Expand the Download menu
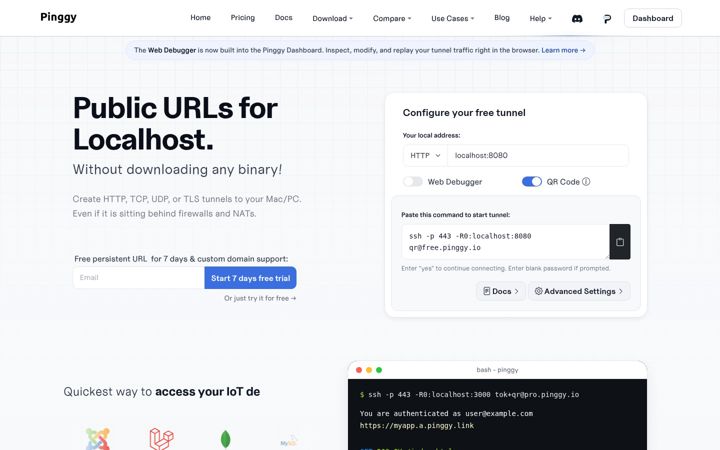 pos(332,18)
